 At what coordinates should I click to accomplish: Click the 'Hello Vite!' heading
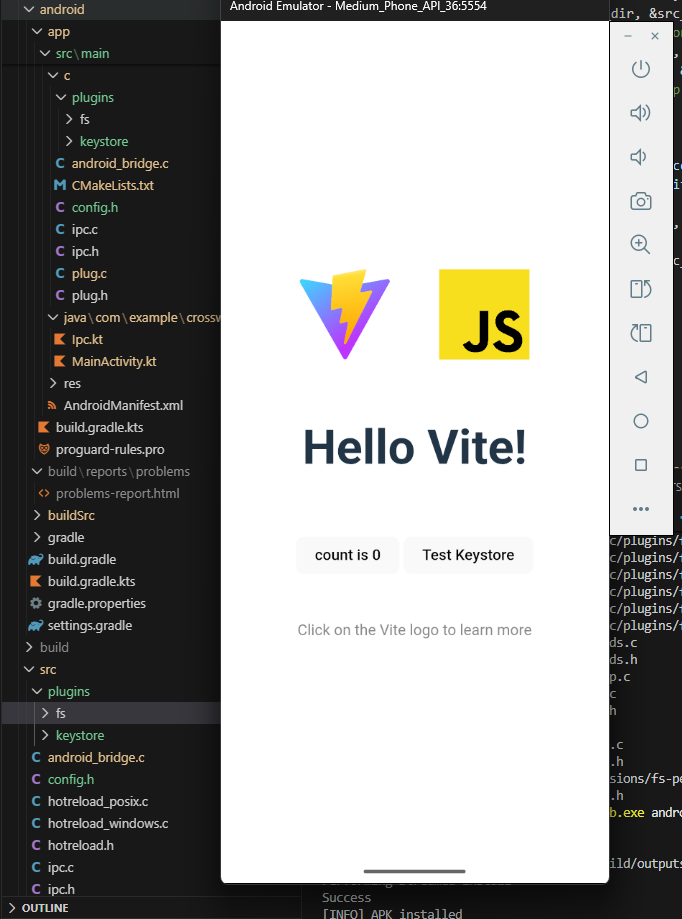pos(414,447)
